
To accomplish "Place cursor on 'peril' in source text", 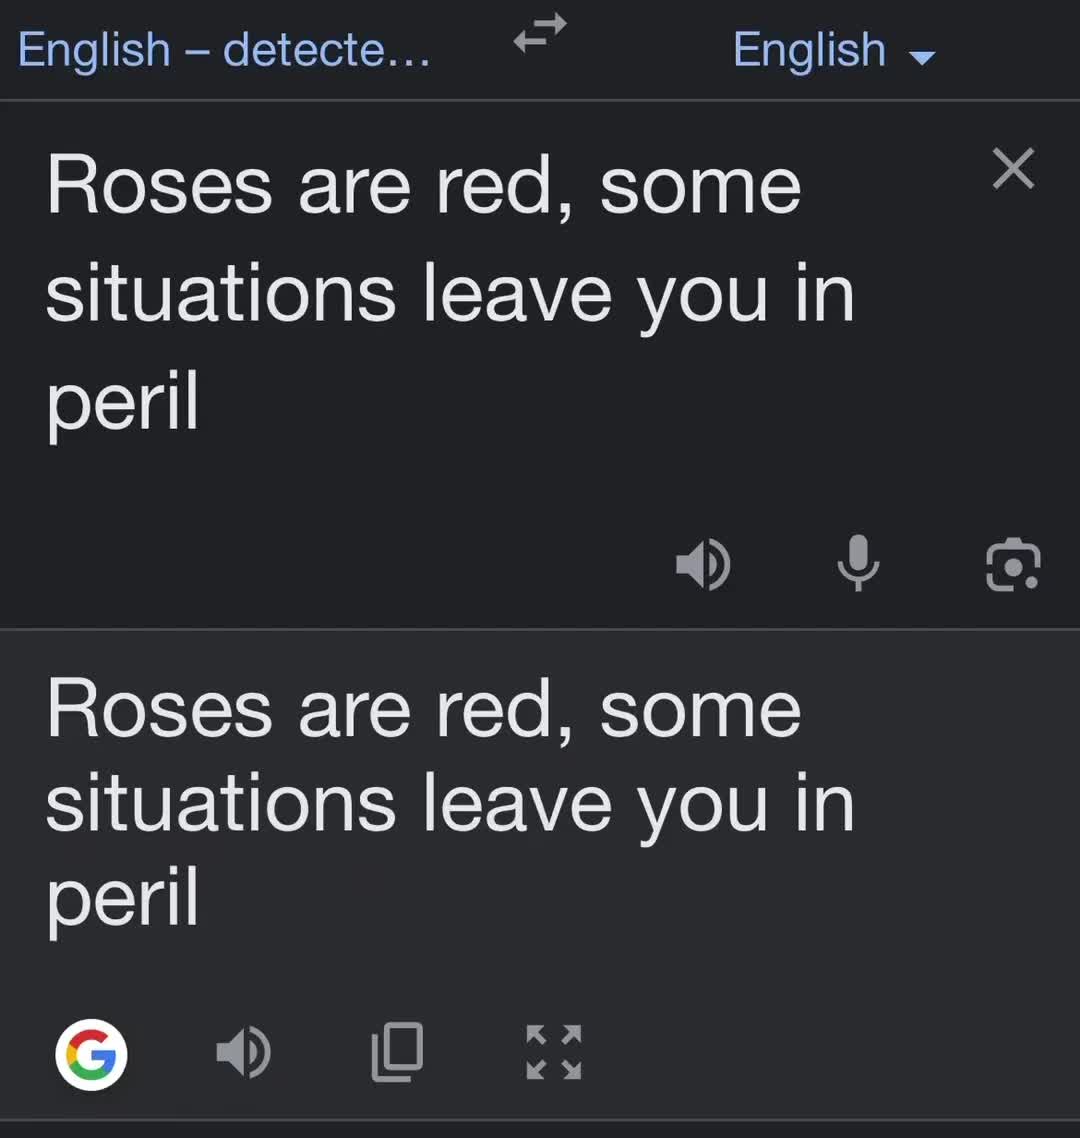I will coord(122,402).
